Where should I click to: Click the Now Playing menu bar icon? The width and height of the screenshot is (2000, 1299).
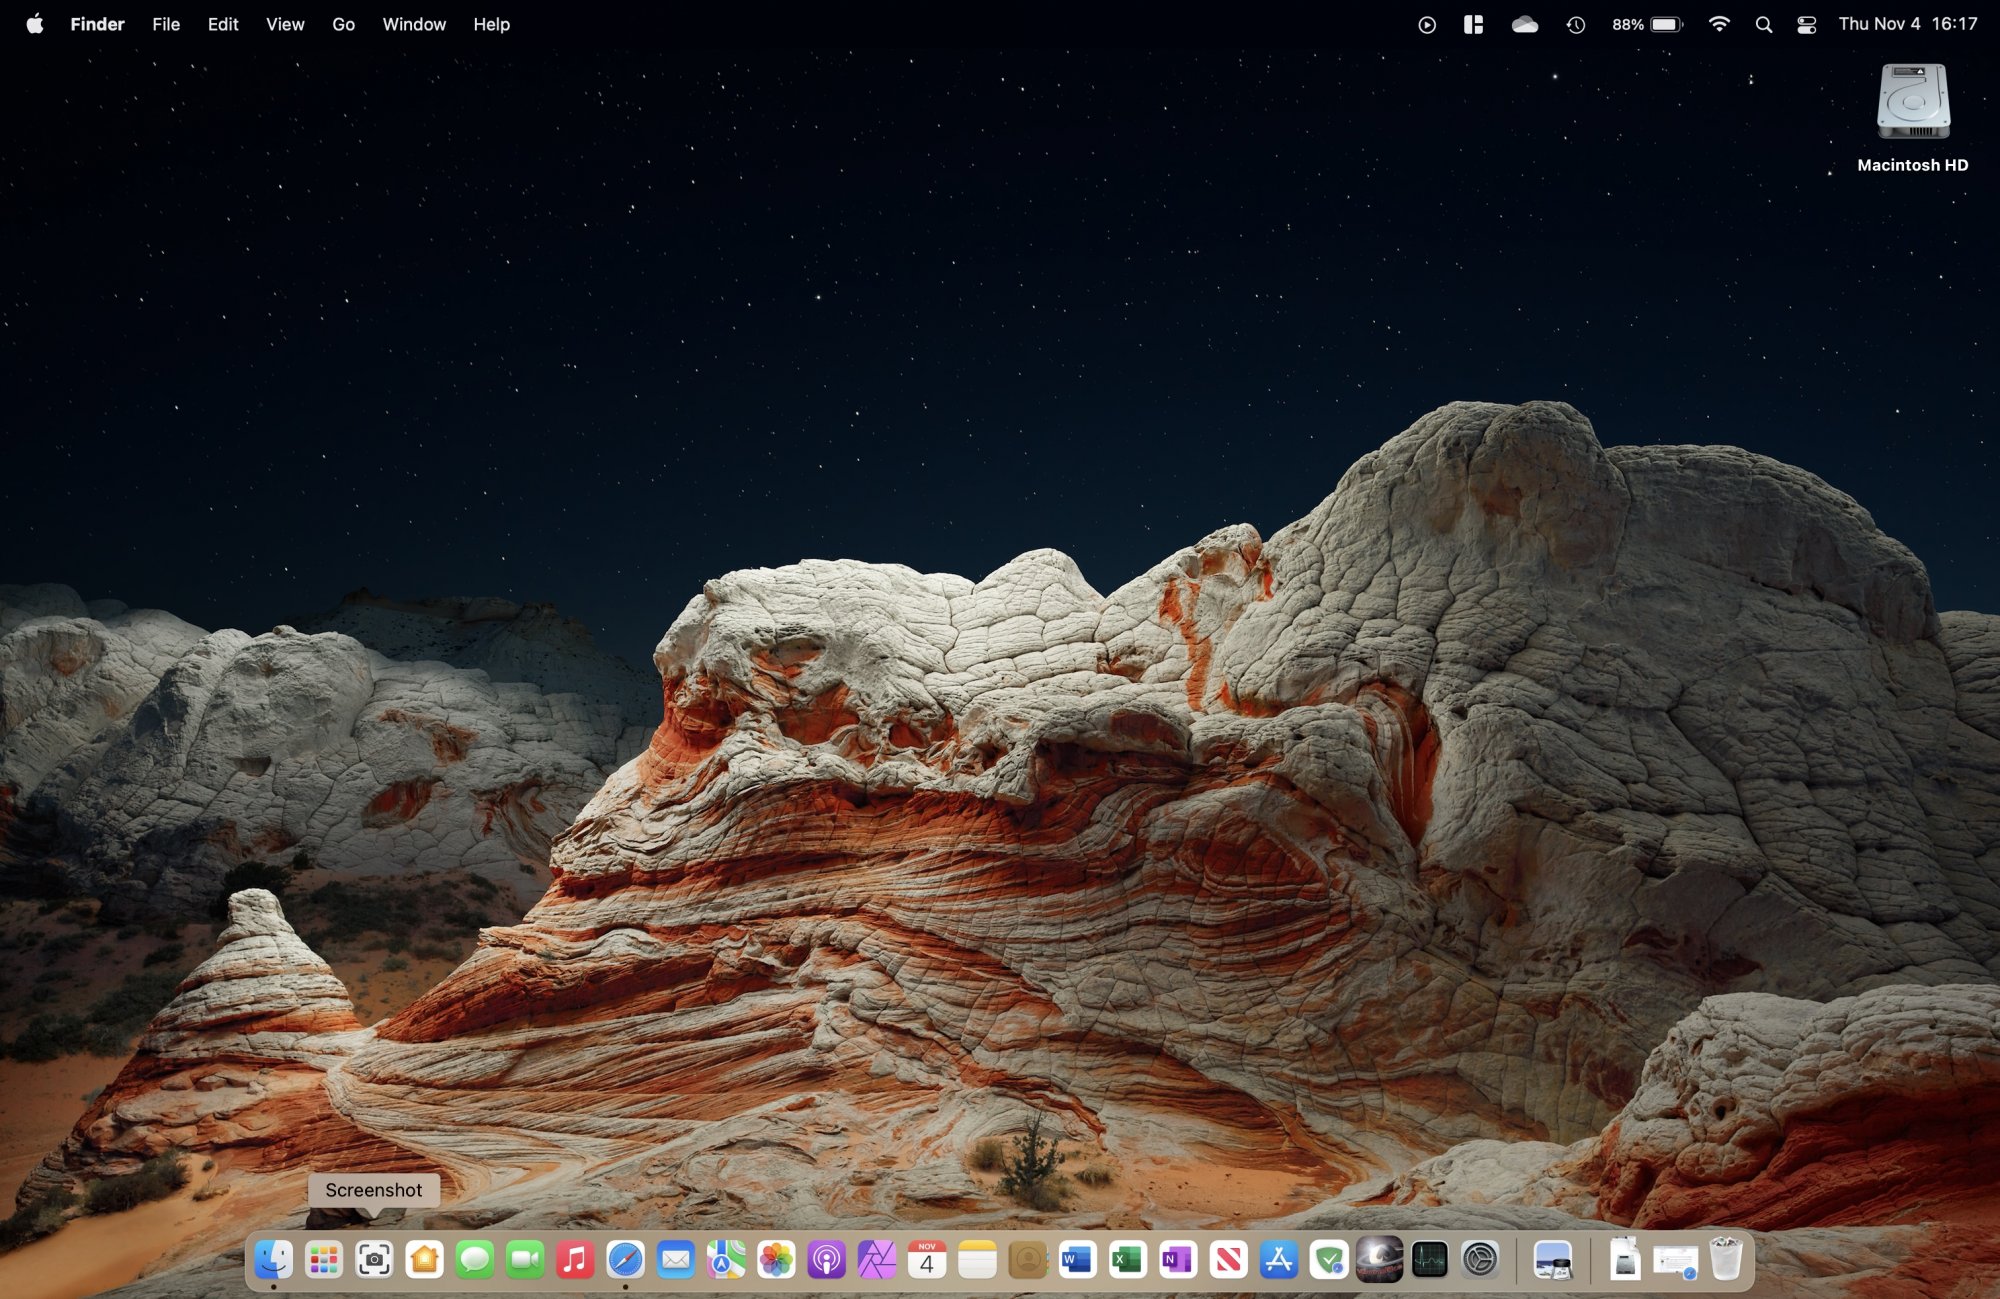coord(1427,24)
